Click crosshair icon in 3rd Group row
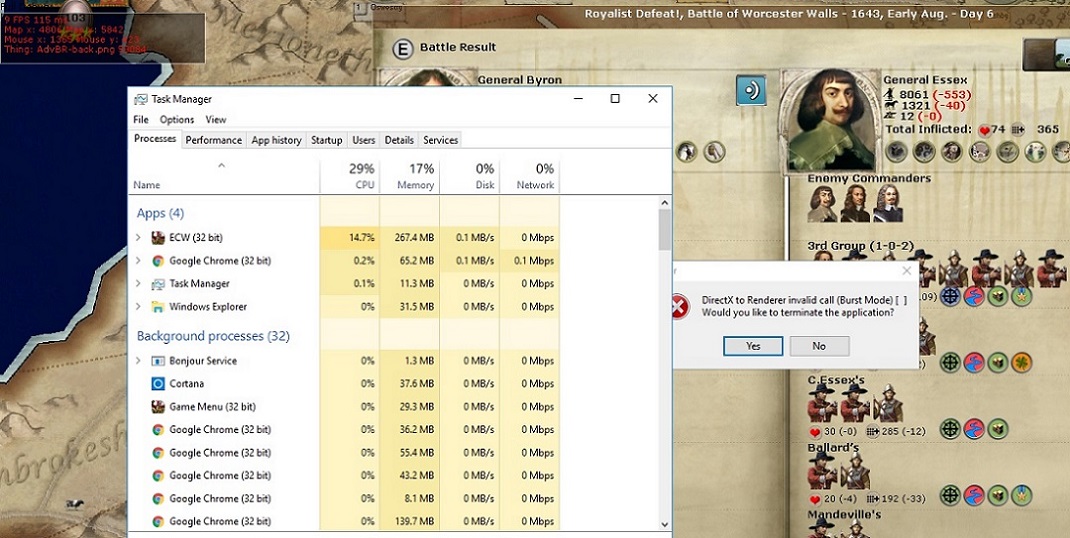The height and width of the screenshot is (538, 1070). pyautogui.click(x=950, y=296)
